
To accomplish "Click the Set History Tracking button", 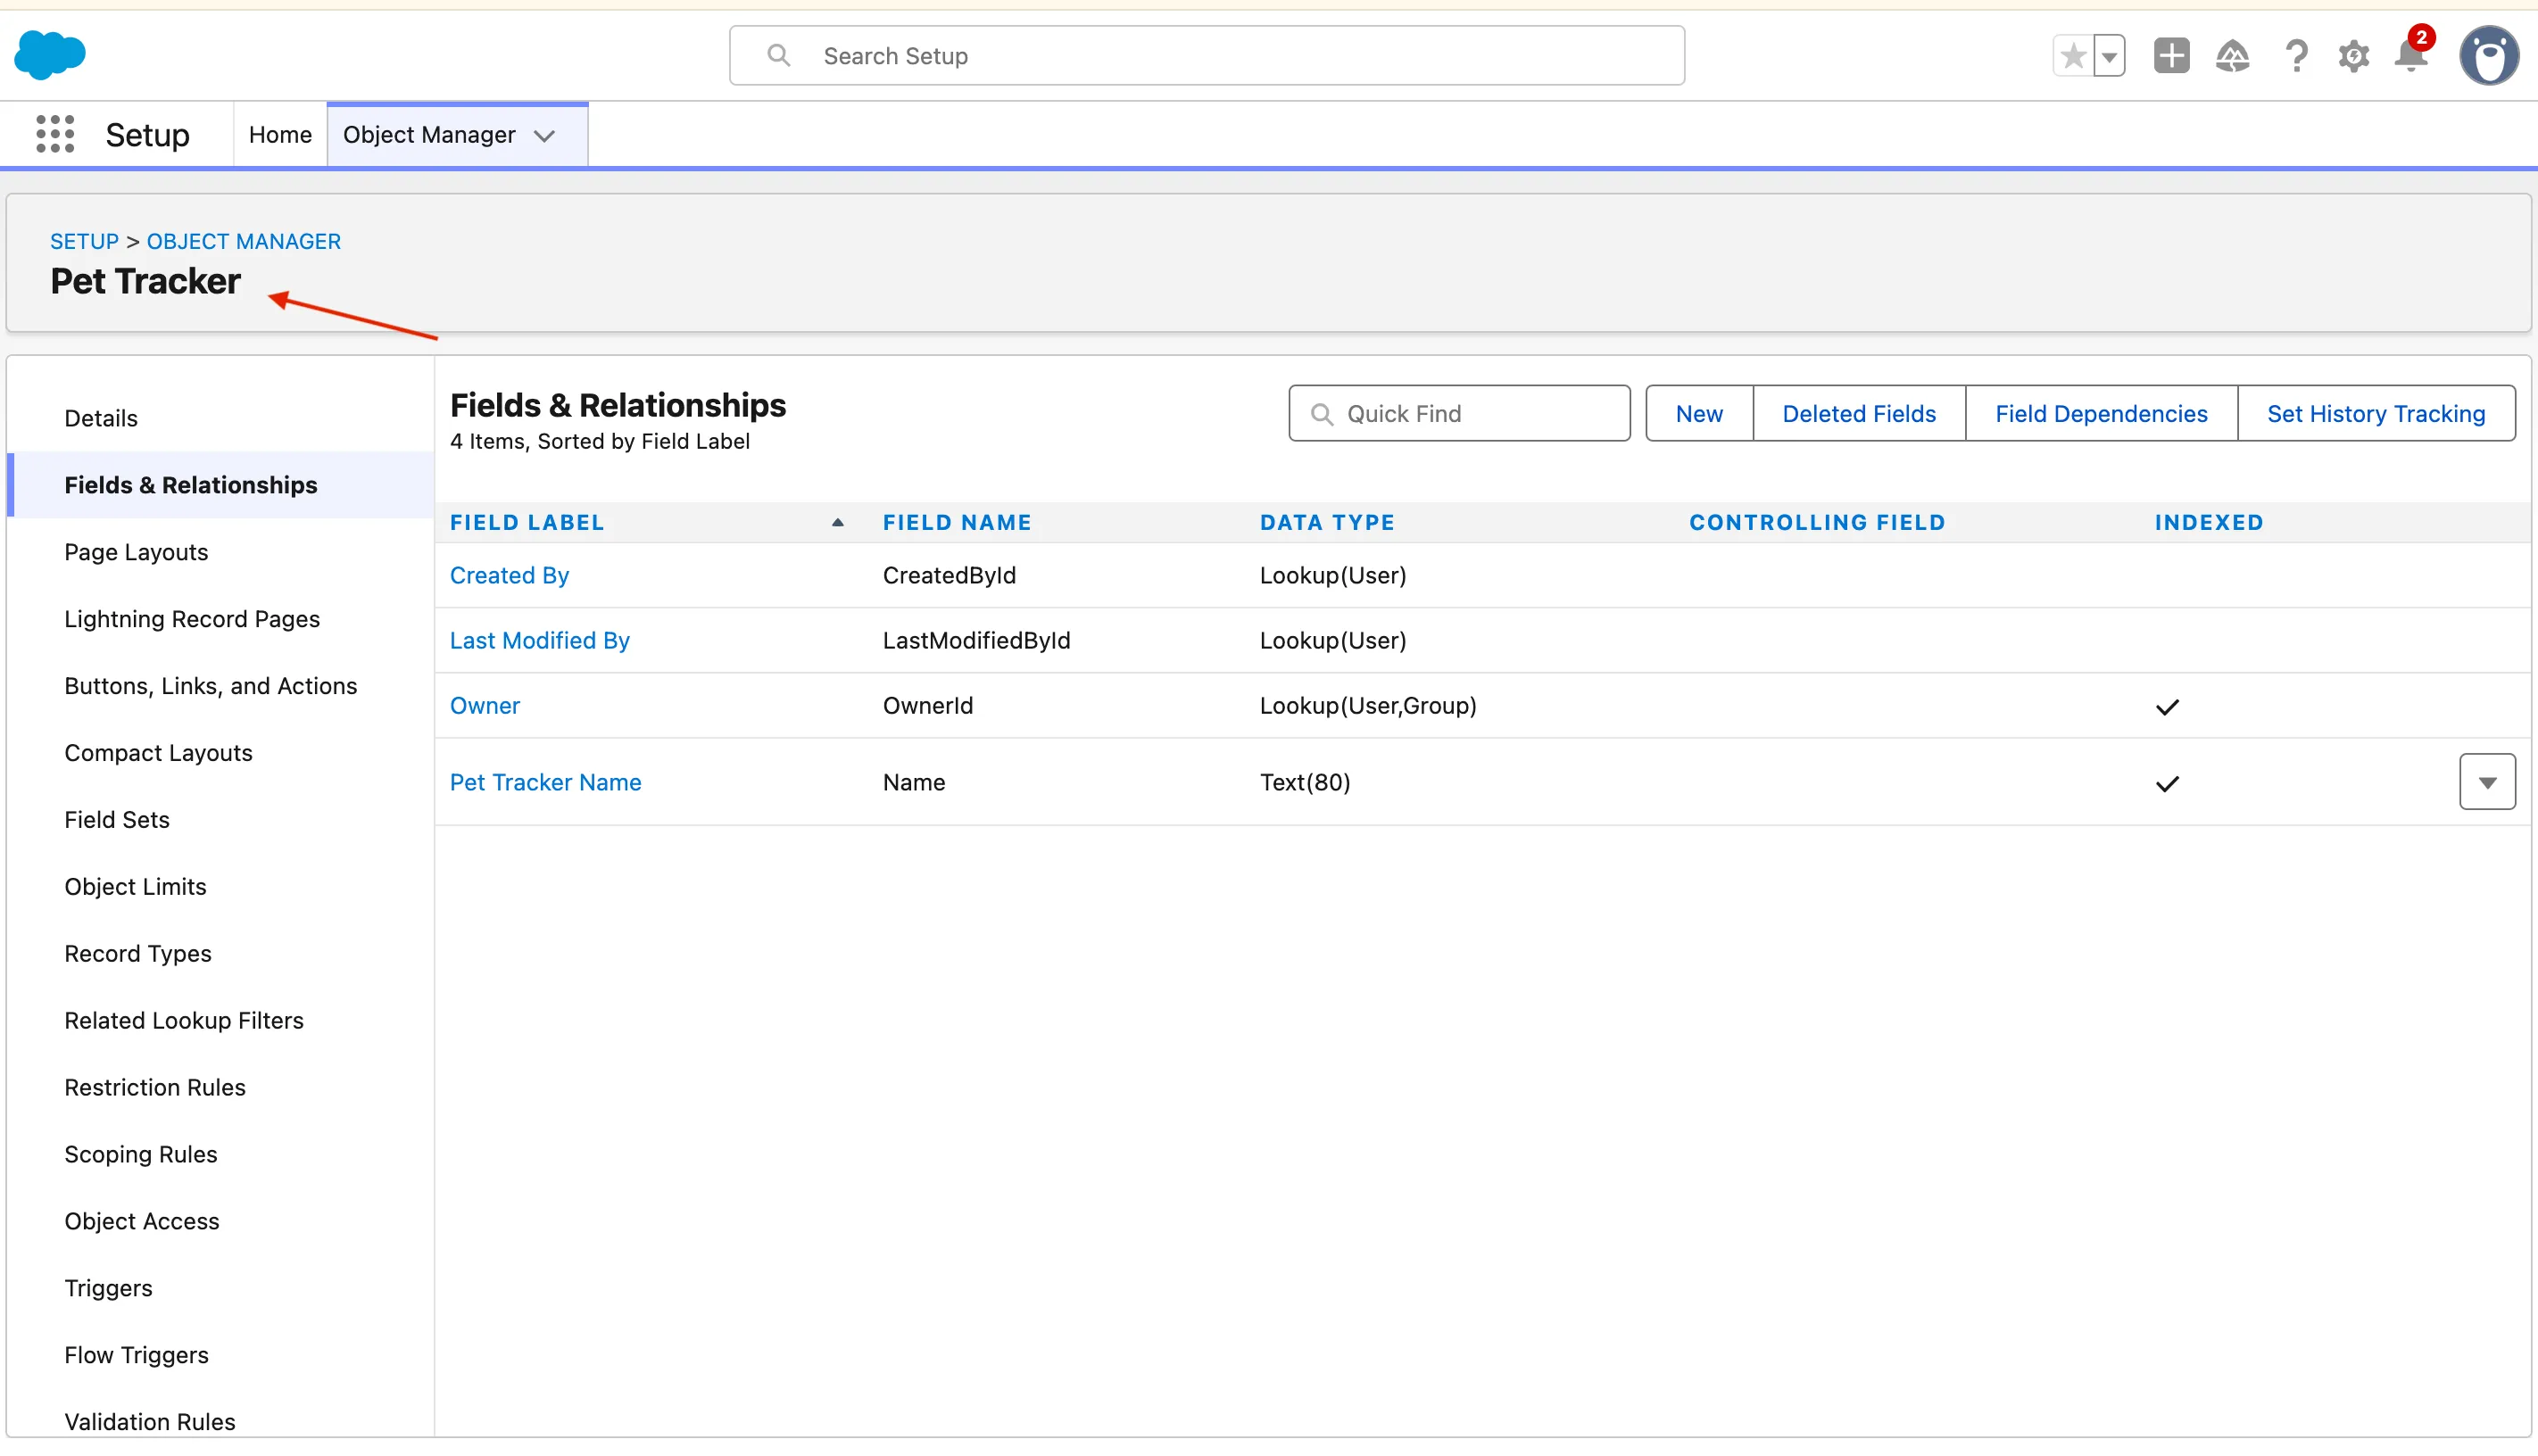I will pyautogui.click(x=2375, y=413).
